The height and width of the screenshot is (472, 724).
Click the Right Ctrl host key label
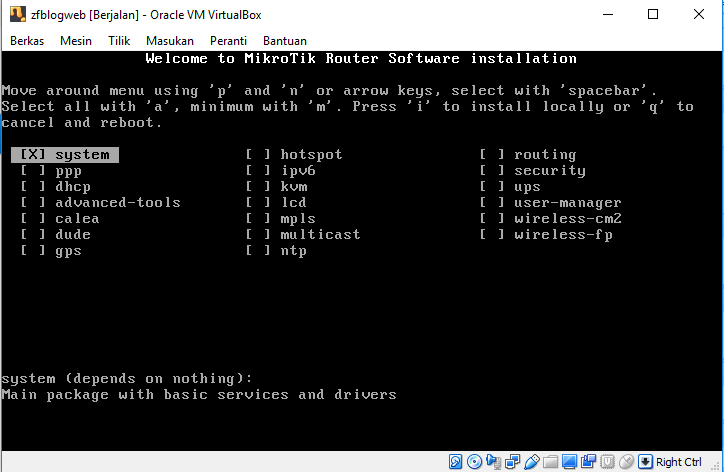pyautogui.click(x=678, y=462)
